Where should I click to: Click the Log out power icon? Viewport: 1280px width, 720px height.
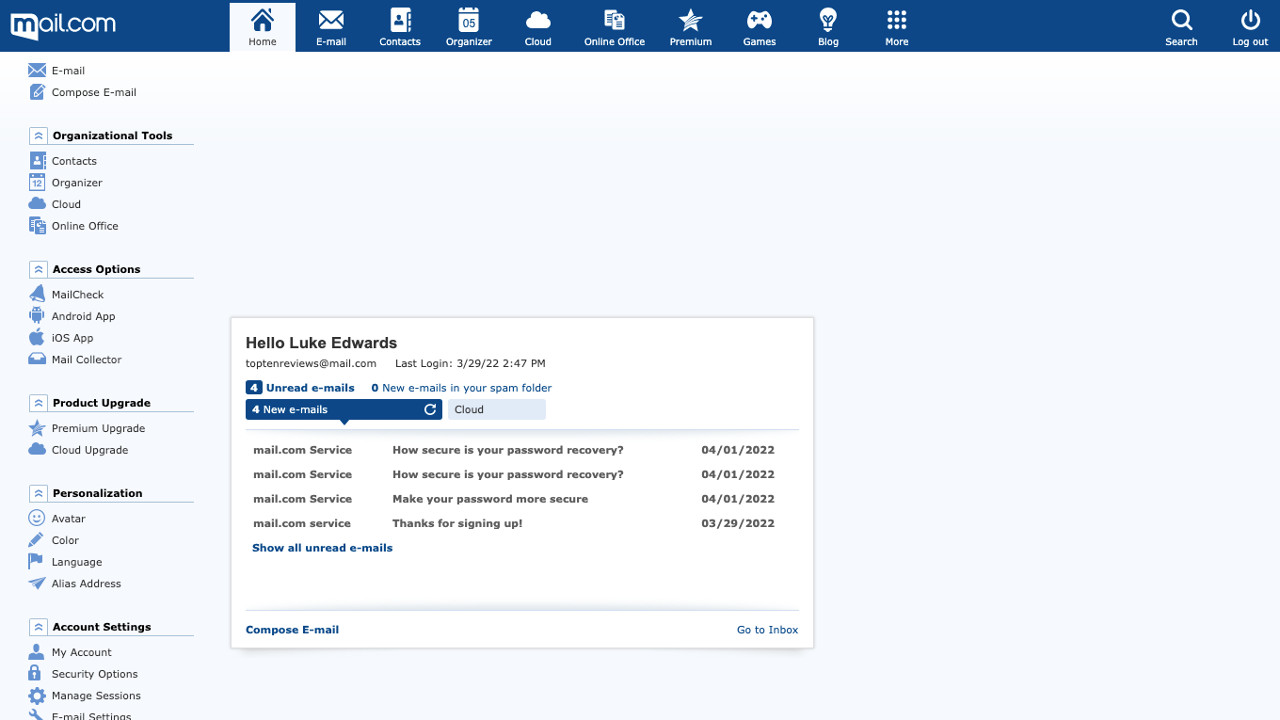tap(1250, 20)
